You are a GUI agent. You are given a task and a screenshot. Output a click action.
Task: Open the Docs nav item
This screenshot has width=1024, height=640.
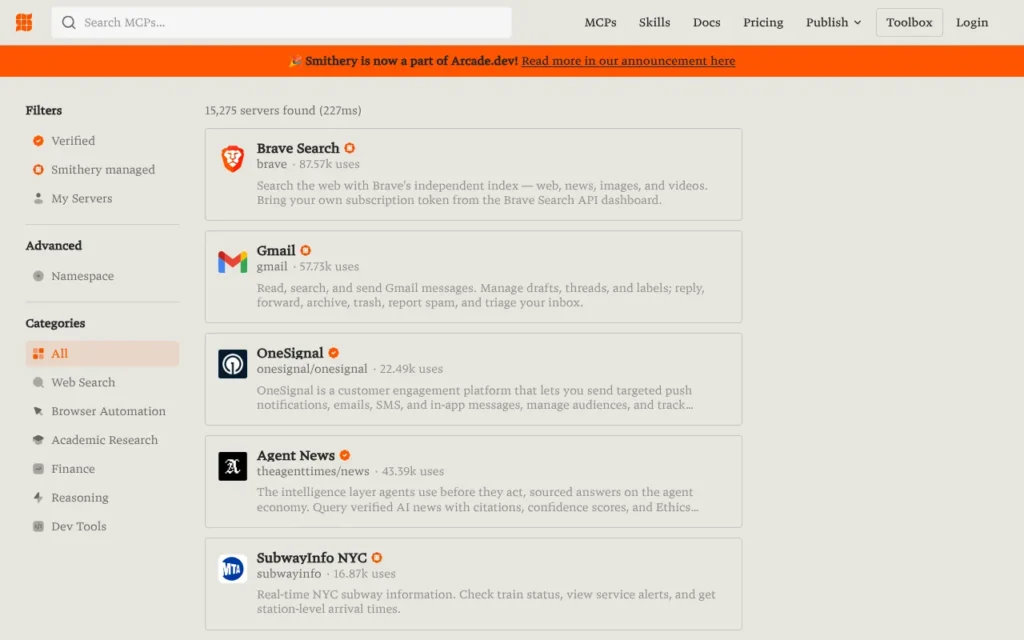click(707, 22)
